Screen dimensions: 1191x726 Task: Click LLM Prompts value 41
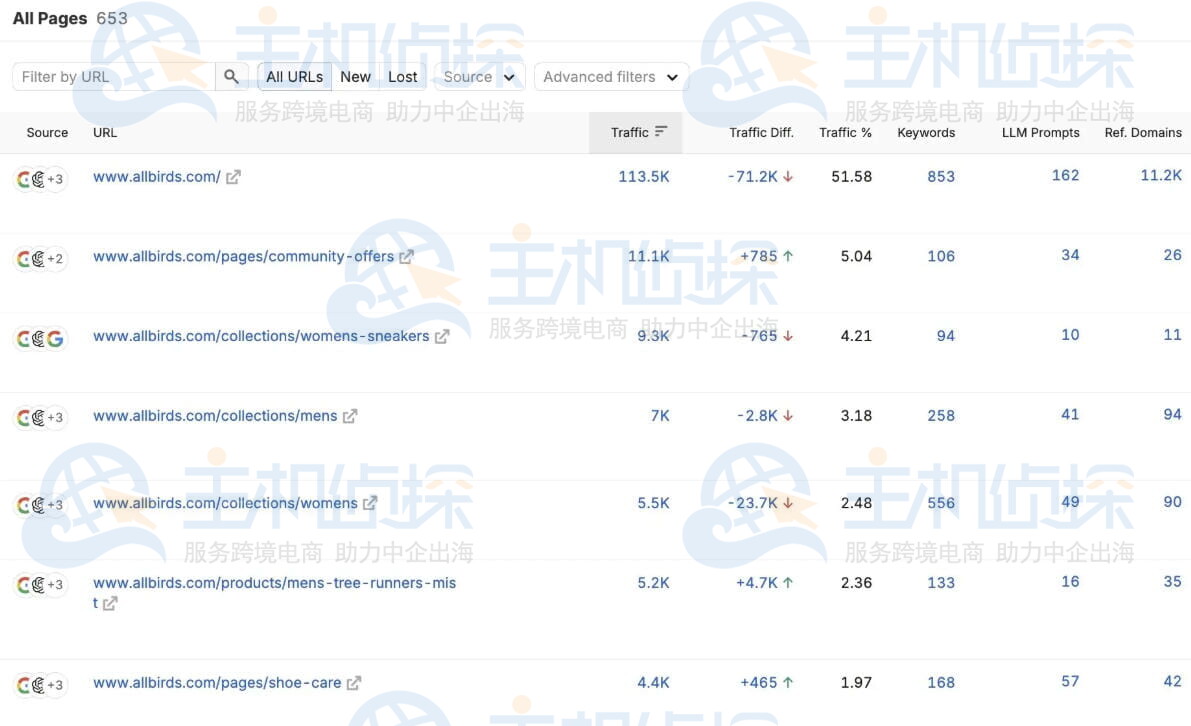(x=1070, y=415)
